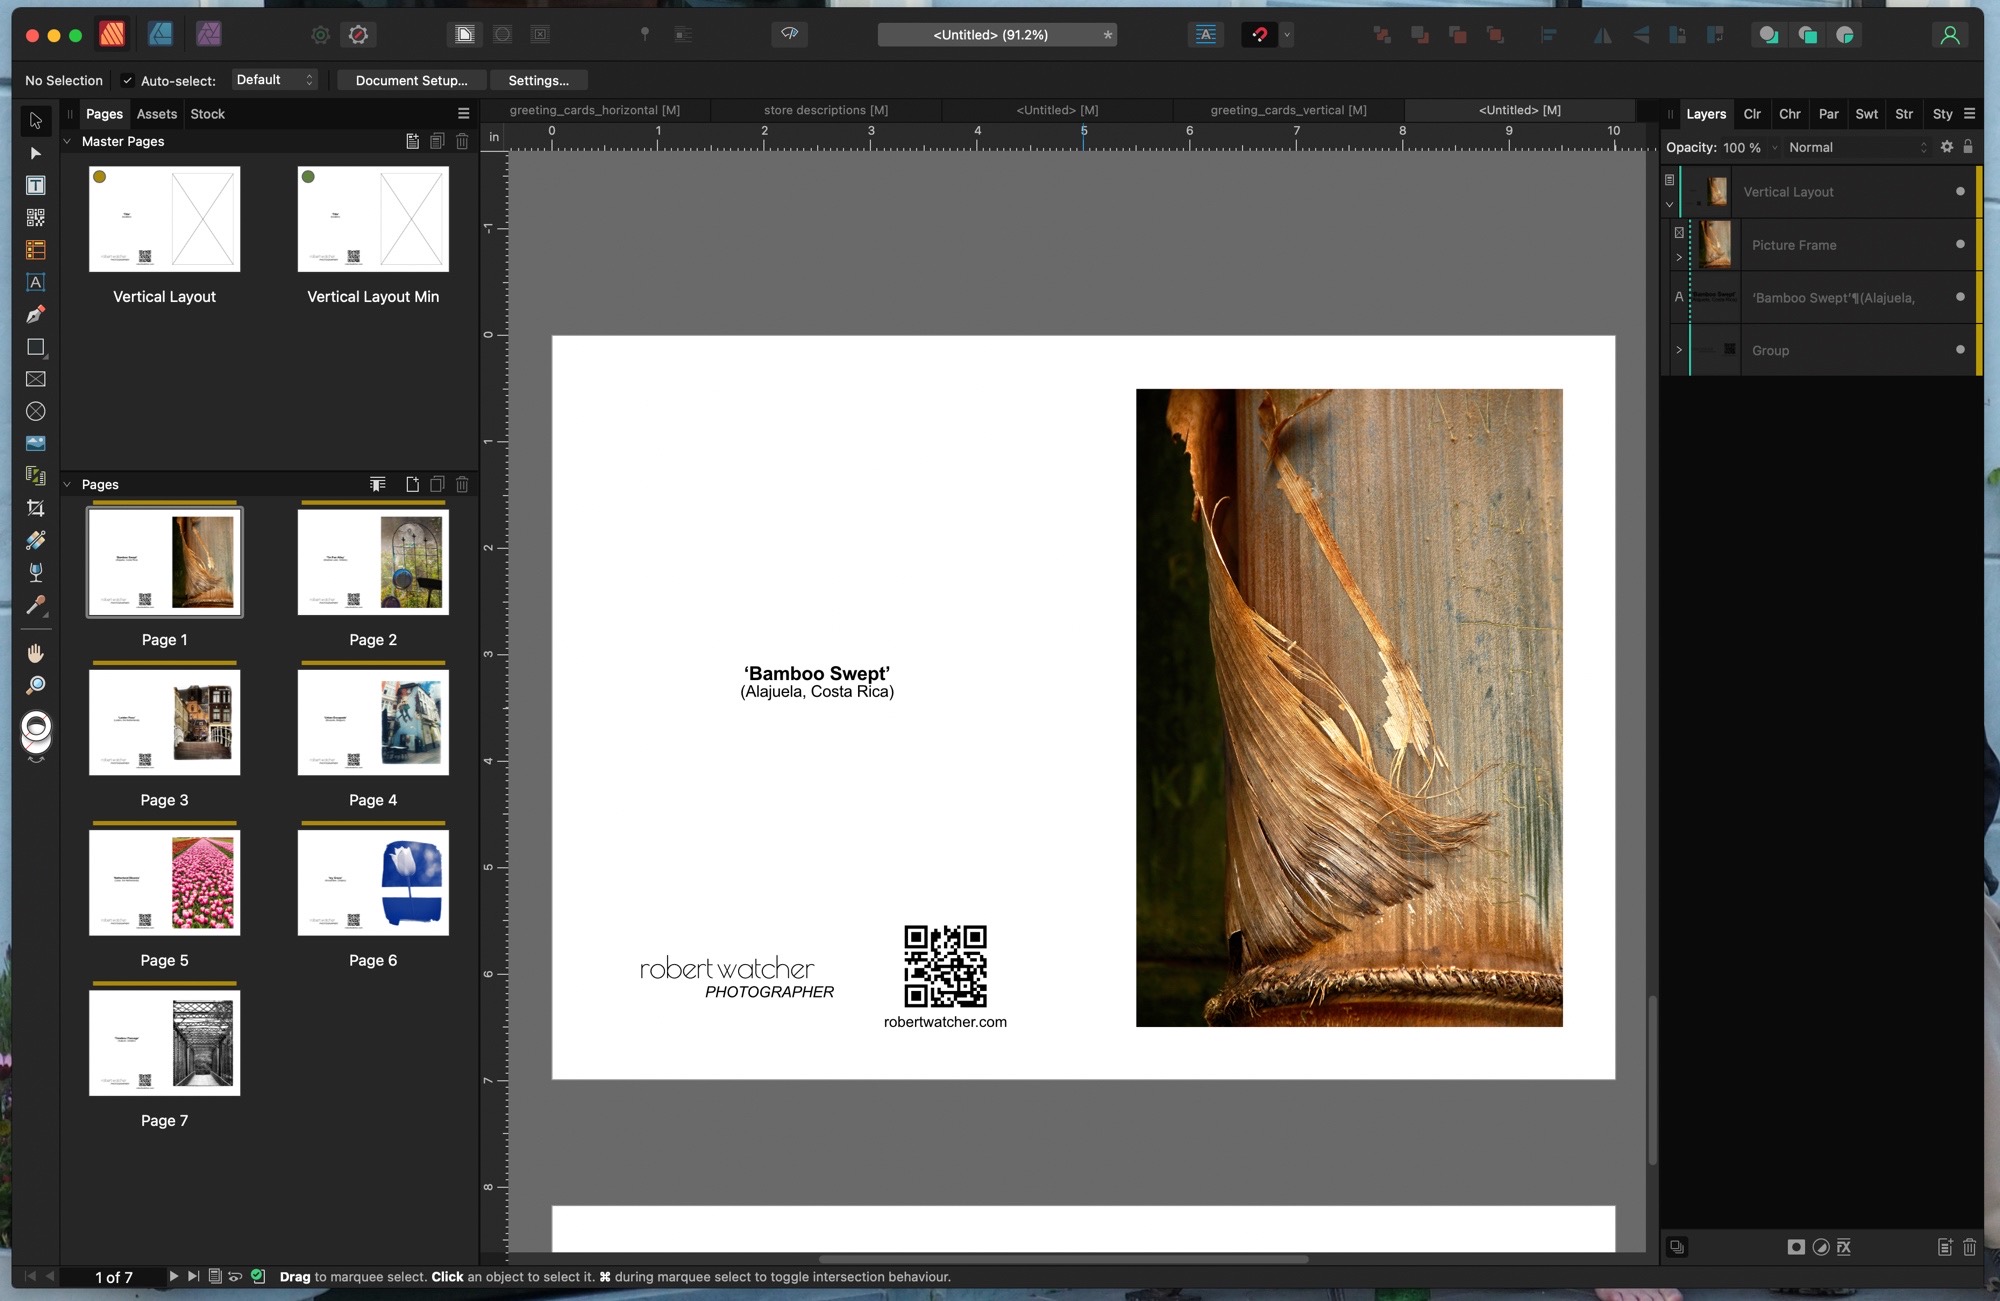Select the Vector Crop tool
2000x1301 pixels.
click(36, 508)
